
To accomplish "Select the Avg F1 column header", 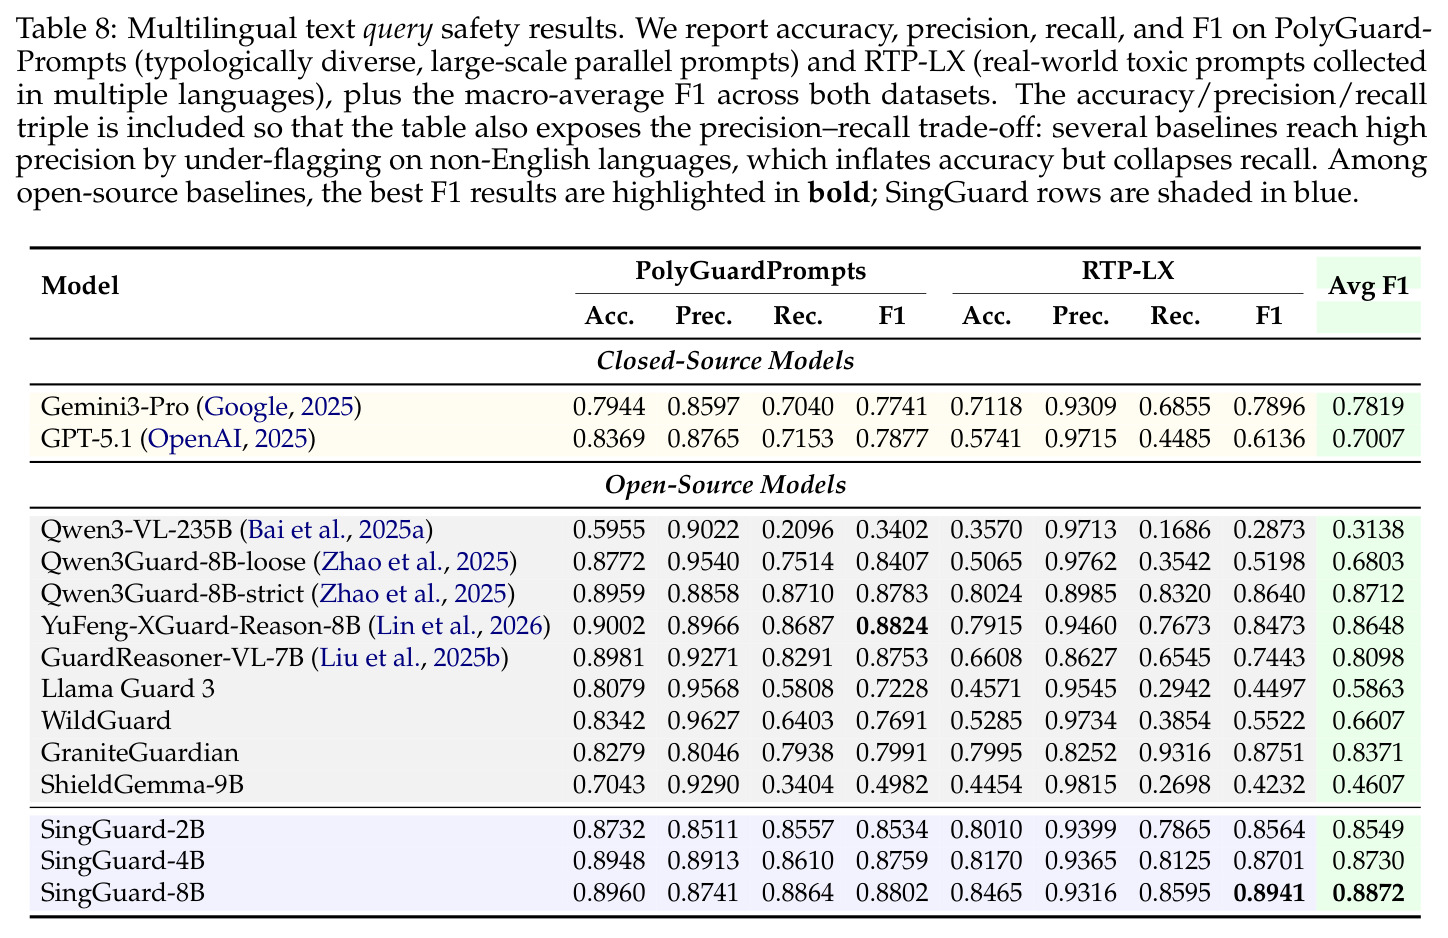I will (x=1368, y=286).
